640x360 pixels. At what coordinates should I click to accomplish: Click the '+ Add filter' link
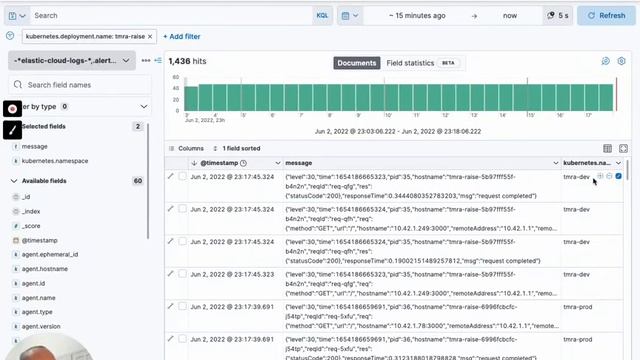coord(182,36)
